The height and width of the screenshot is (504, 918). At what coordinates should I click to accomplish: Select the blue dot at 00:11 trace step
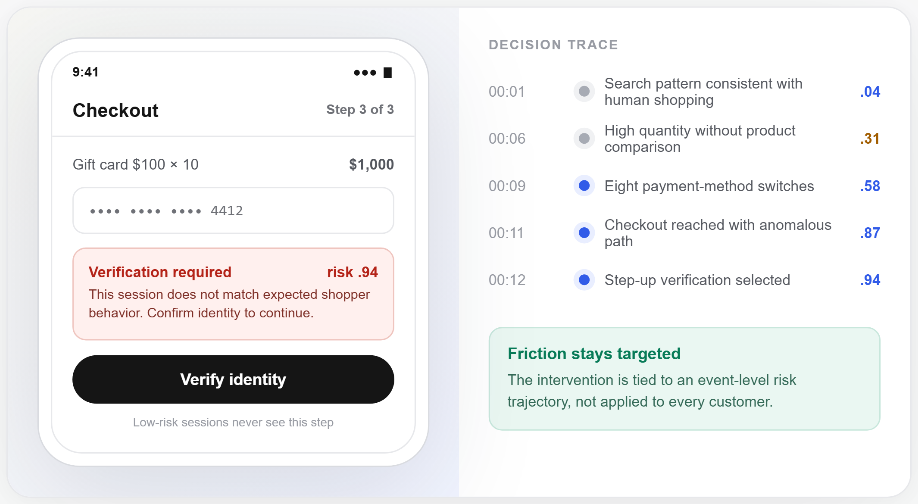coord(584,233)
